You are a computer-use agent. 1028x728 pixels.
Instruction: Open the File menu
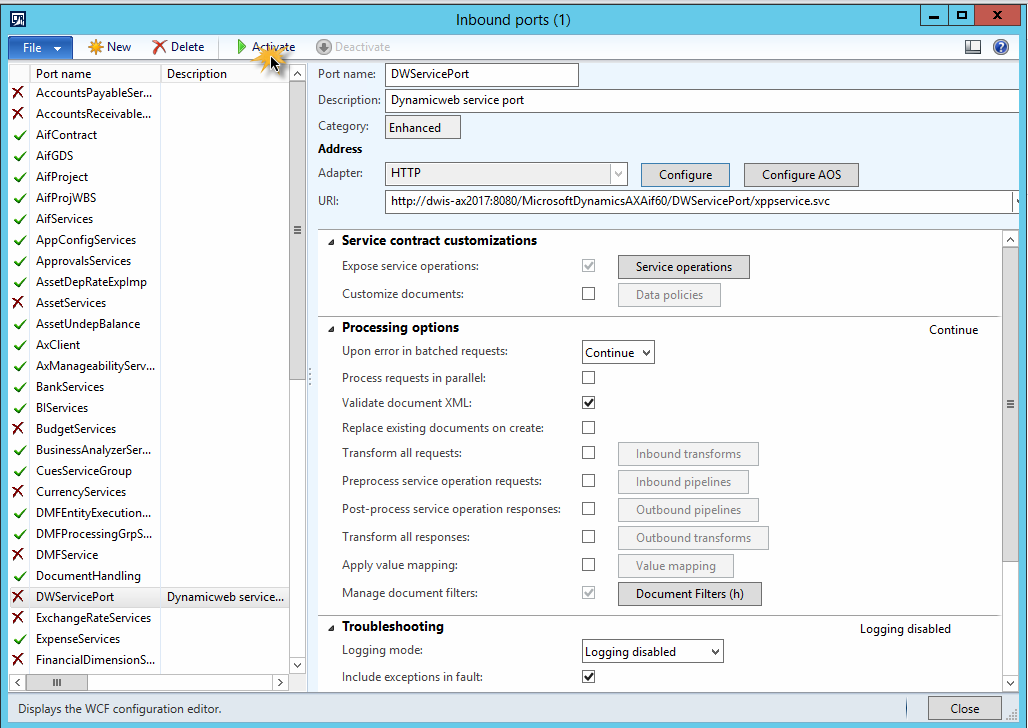click(40, 48)
